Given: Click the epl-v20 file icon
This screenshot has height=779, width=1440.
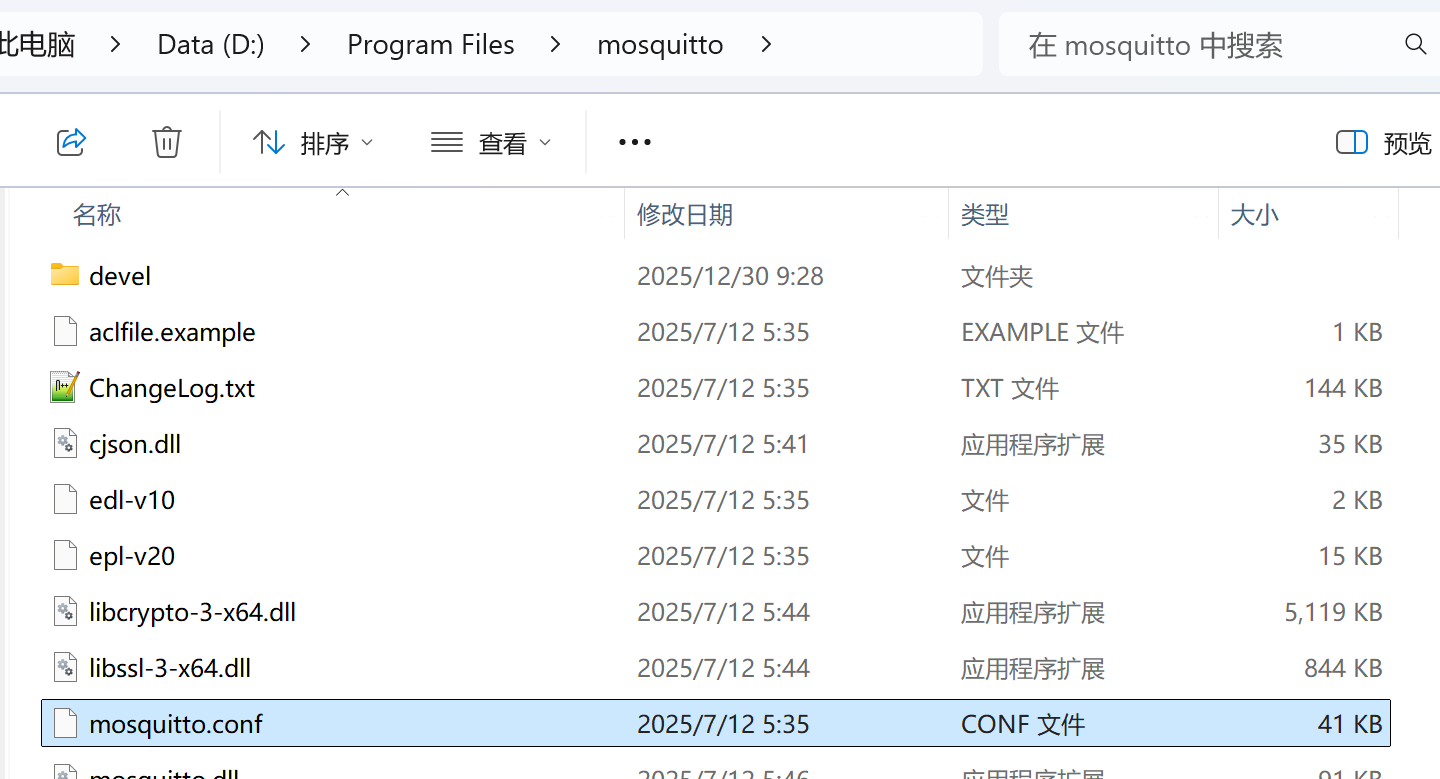Looking at the screenshot, I should 65,555.
